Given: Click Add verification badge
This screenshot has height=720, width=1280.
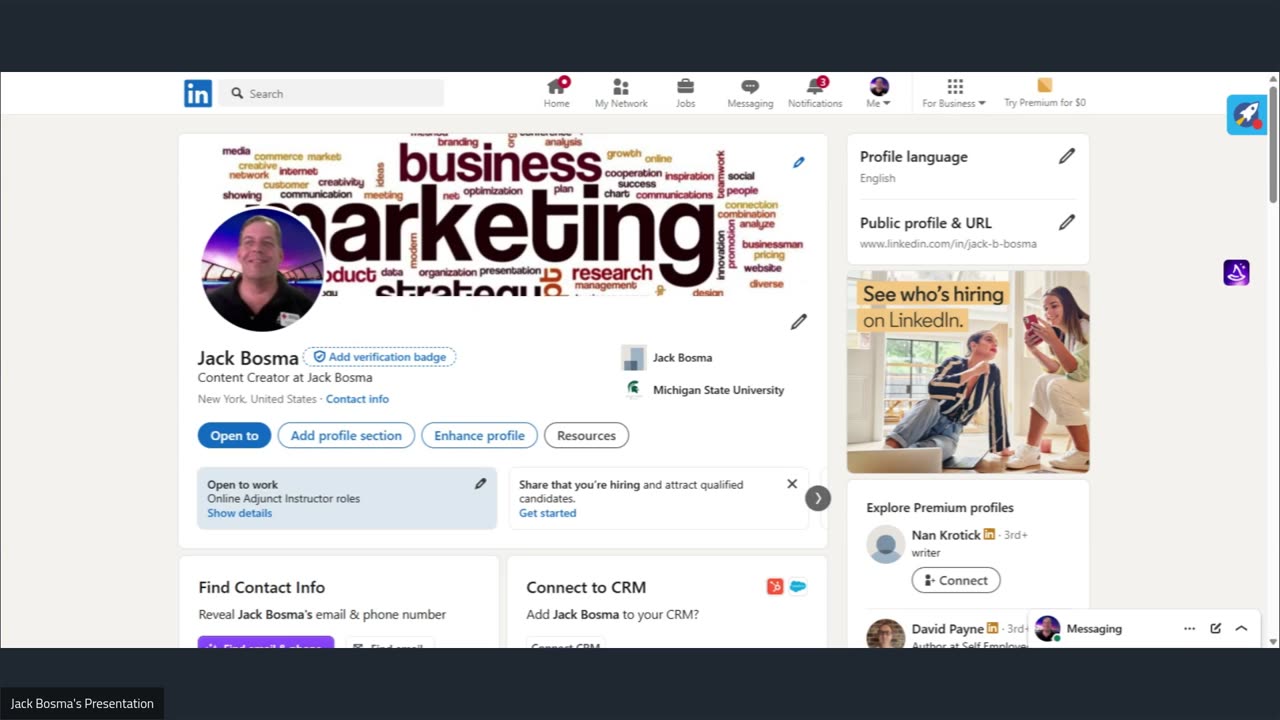Looking at the screenshot, I should [x=380, y=357].
